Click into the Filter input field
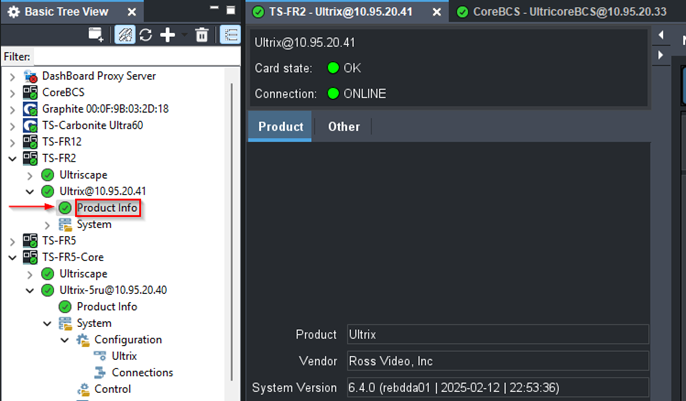This screenshot has height=401, width=686. pyautogui.click(x=136, y=57)
